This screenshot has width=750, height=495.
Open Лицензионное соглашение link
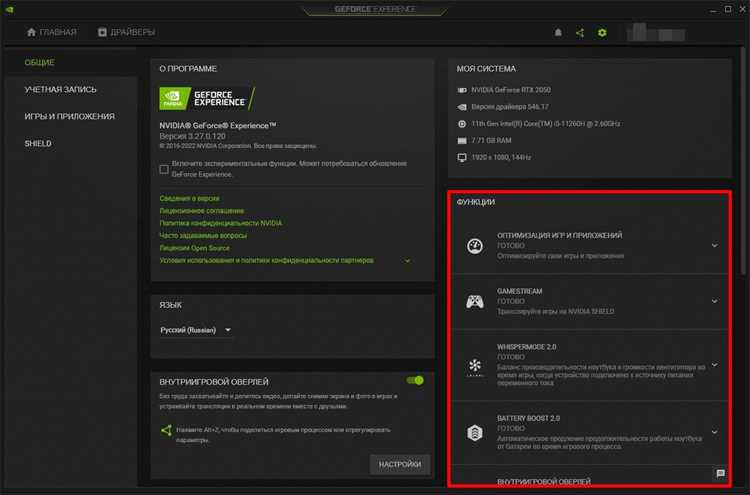click(x=201, y=211)
